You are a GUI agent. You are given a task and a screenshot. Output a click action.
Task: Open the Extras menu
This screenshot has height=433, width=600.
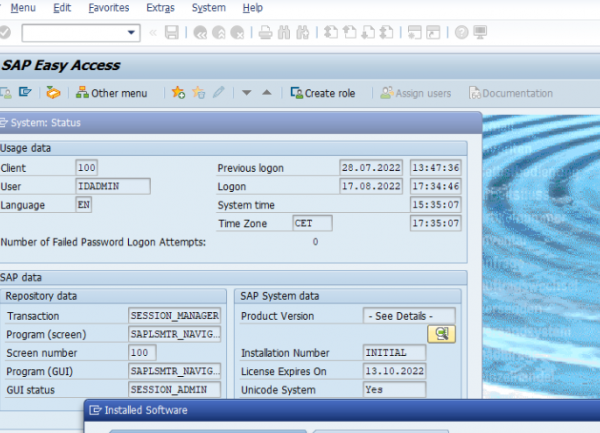pyautogui.click(x=159, y=7)
